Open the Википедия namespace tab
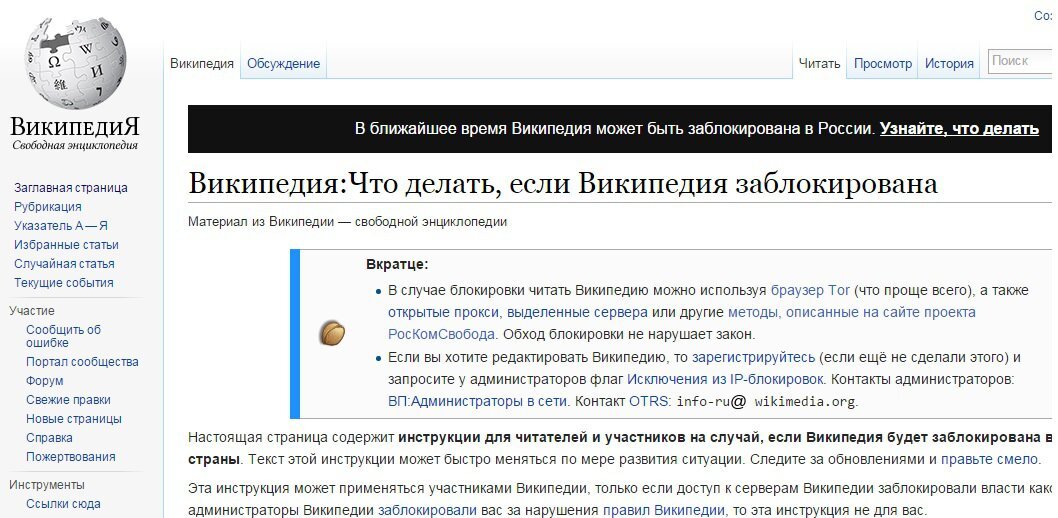 click(x=202, y=63)
